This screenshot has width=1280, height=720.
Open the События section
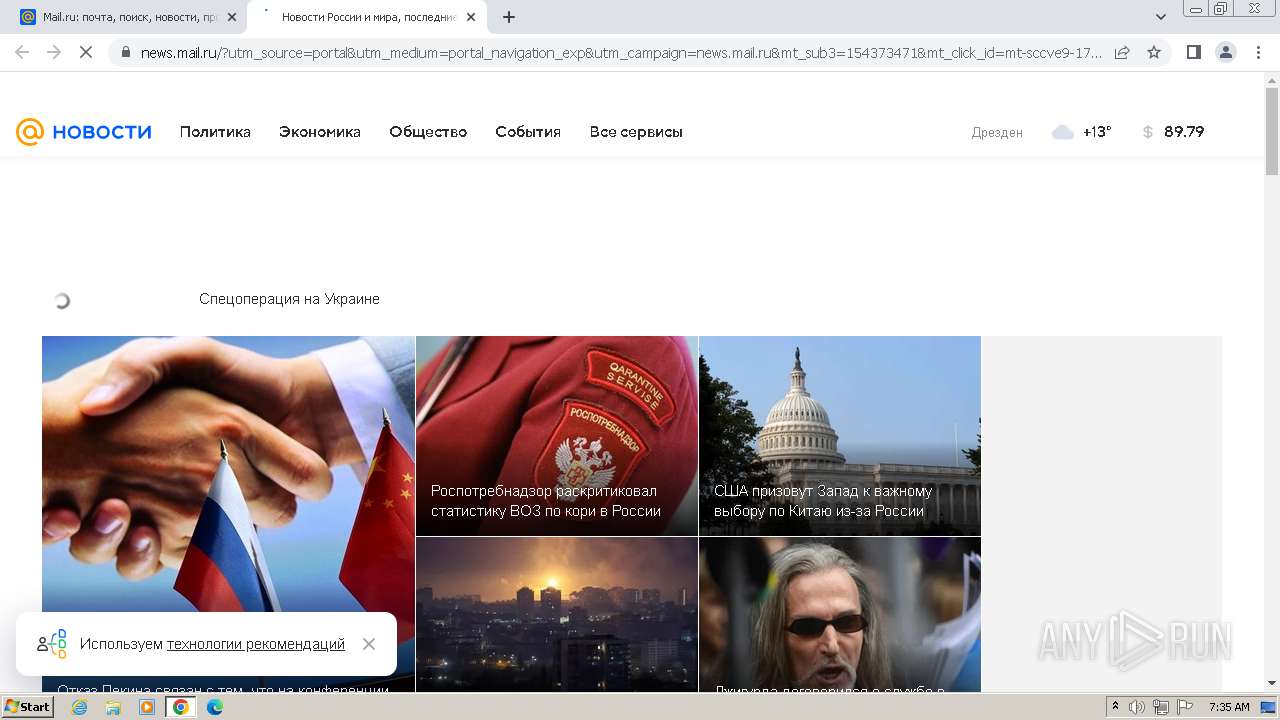[x=528, y=132]
